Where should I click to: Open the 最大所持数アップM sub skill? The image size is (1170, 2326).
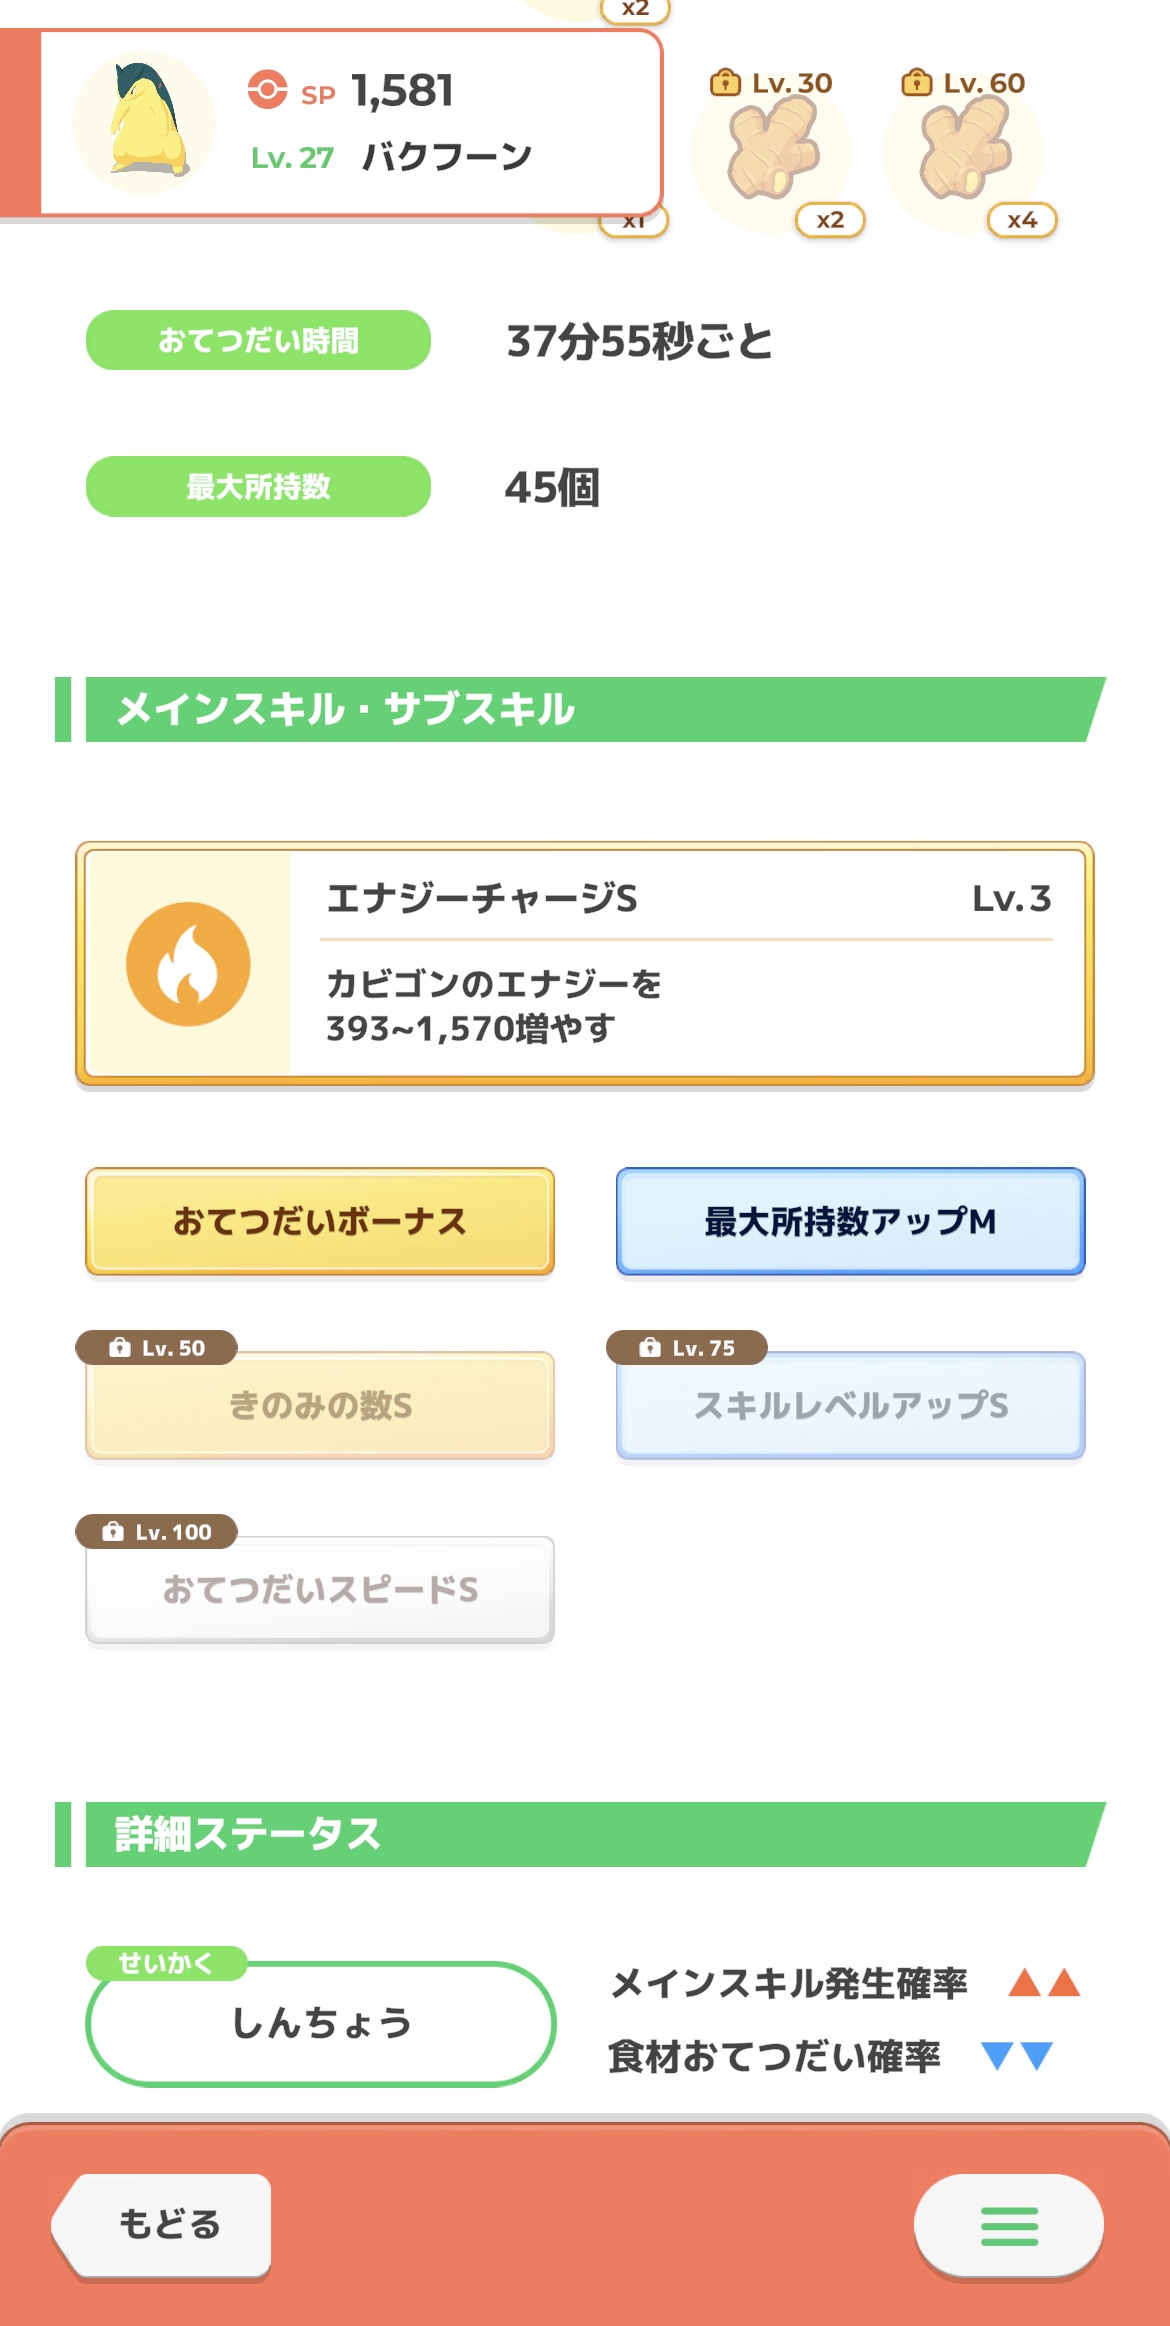pos(851,1221)
